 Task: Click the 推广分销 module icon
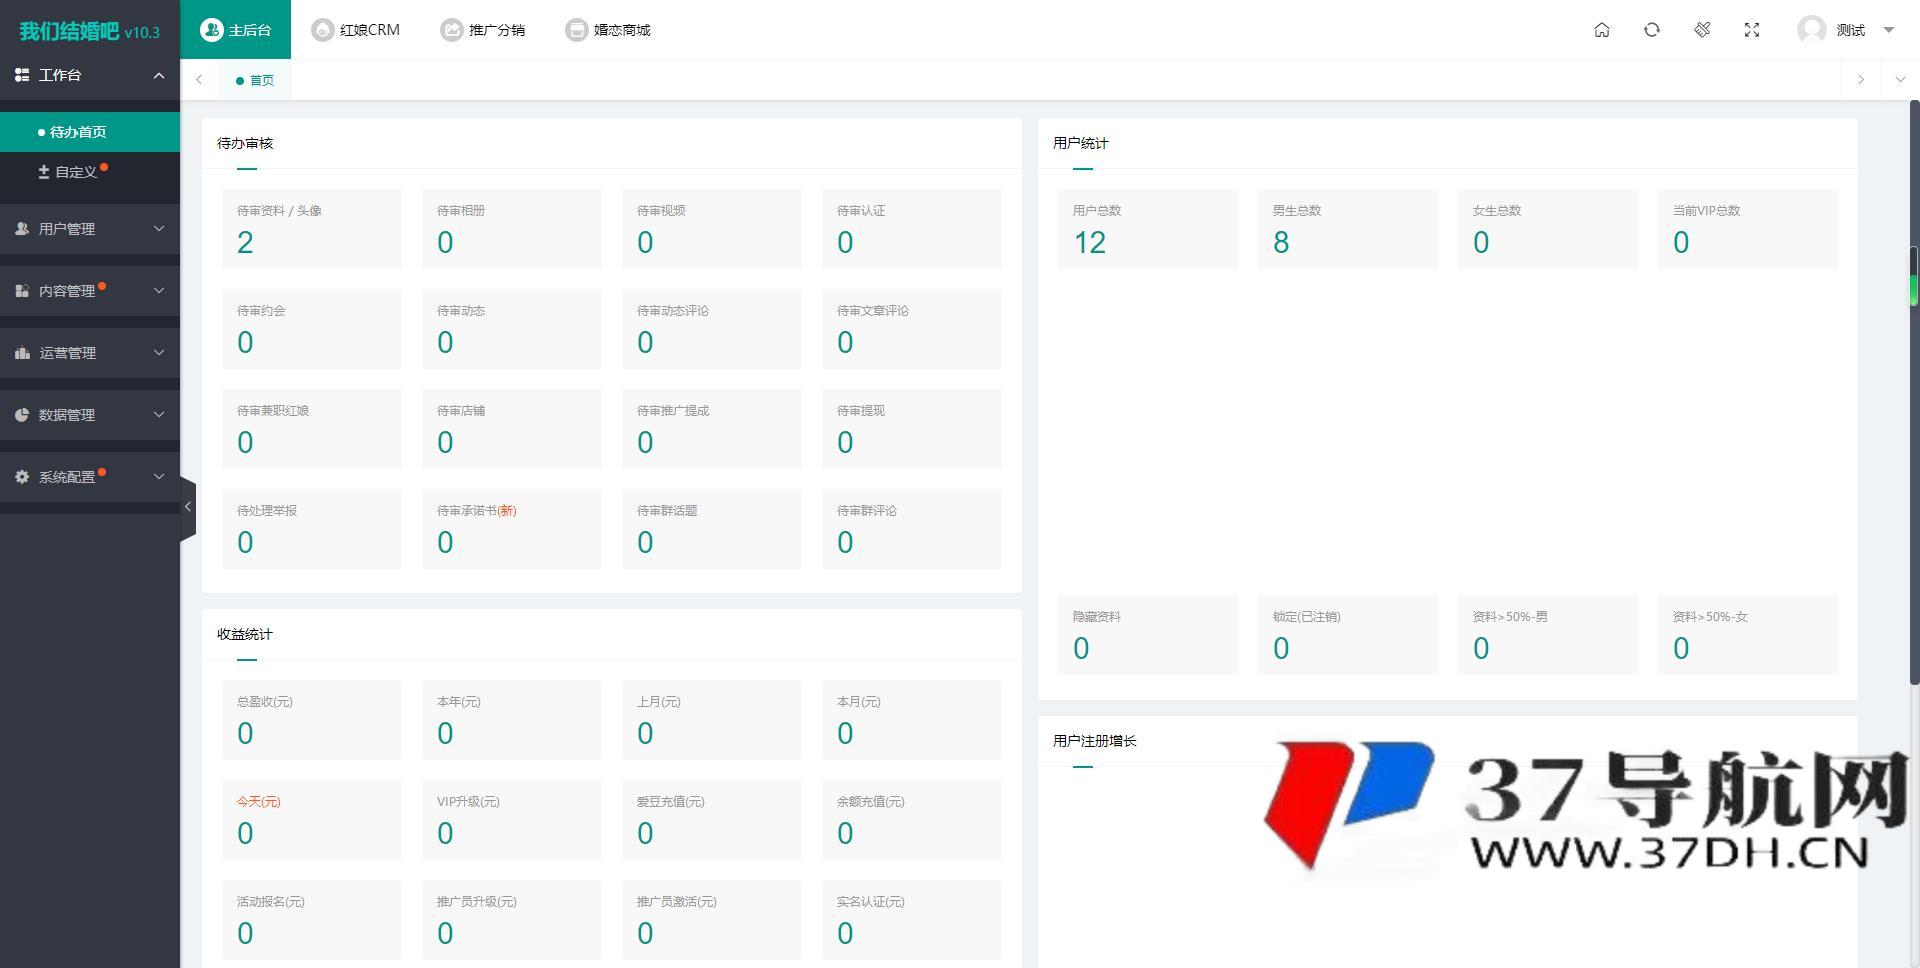(x=452, y=30)
